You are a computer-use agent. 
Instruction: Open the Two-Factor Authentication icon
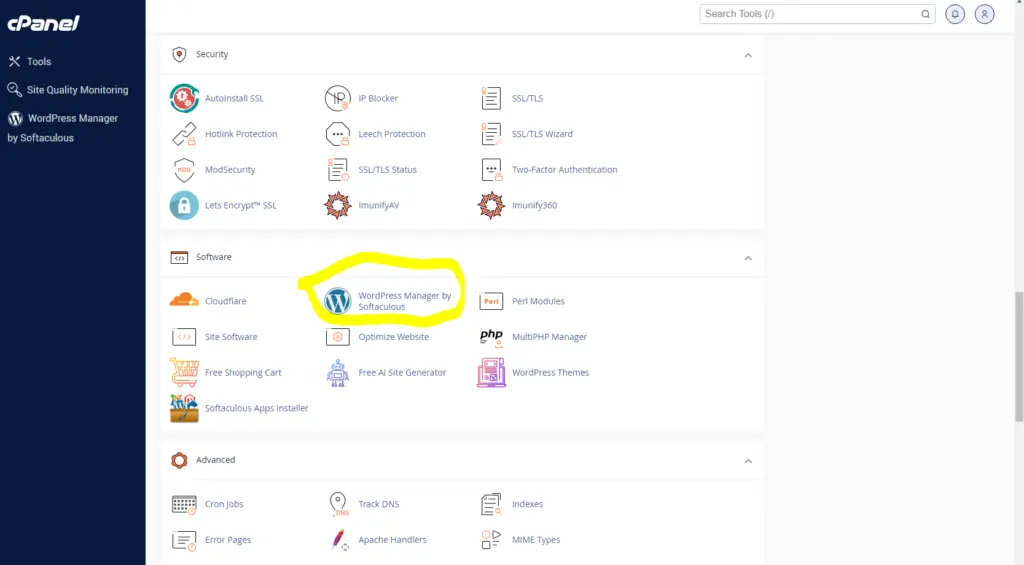[491, 170]
